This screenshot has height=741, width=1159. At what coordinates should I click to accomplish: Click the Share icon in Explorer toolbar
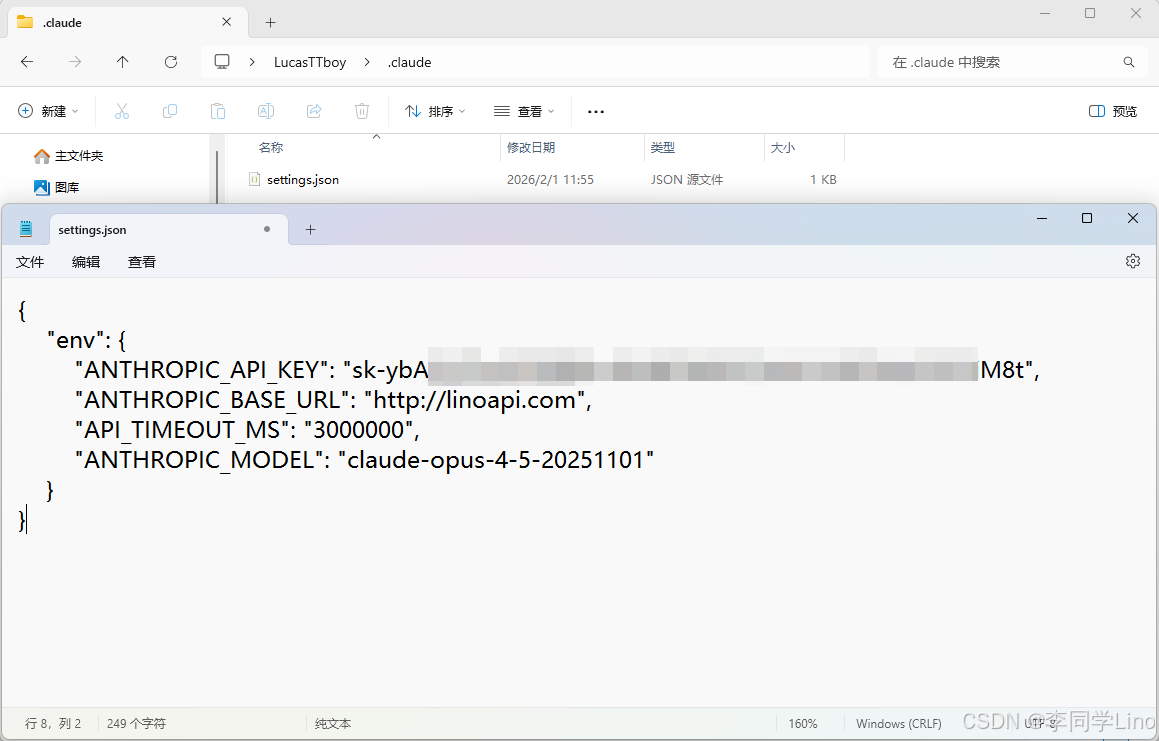pos(314,111)
